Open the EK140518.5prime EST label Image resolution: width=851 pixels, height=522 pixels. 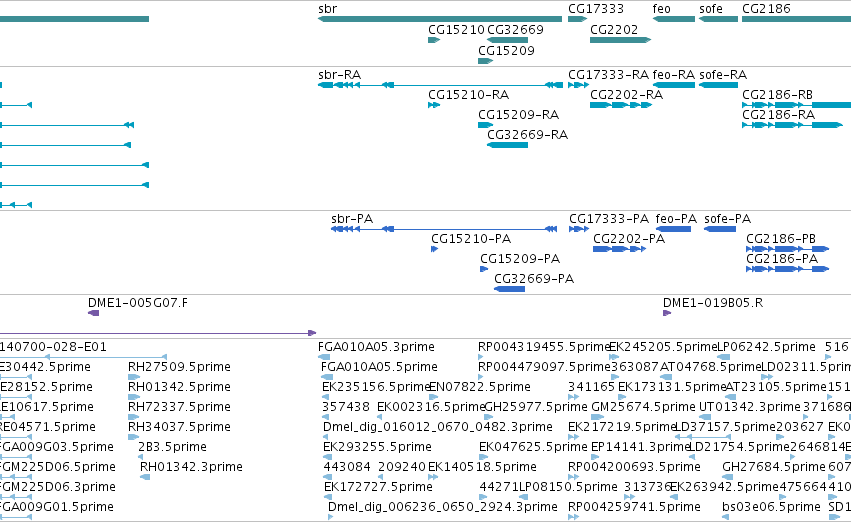pos(482,468)
